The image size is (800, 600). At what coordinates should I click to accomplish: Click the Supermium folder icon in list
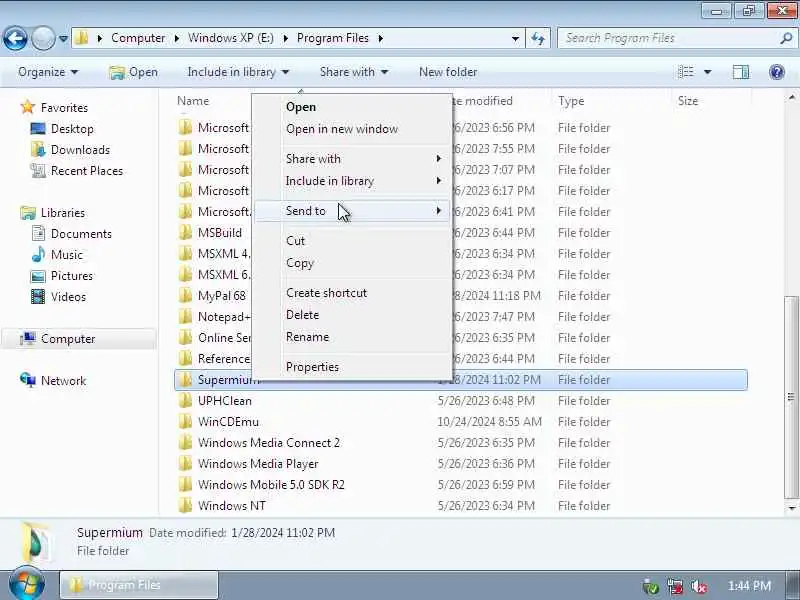(185, 380)
